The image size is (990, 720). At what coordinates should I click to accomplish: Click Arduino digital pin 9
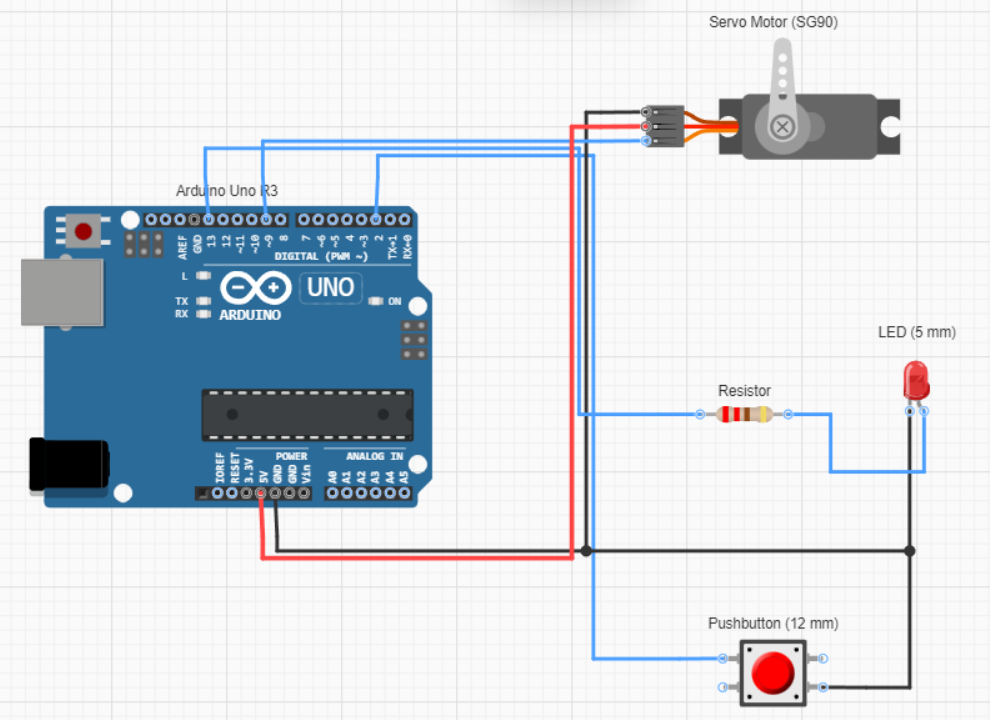coord(266,219)
